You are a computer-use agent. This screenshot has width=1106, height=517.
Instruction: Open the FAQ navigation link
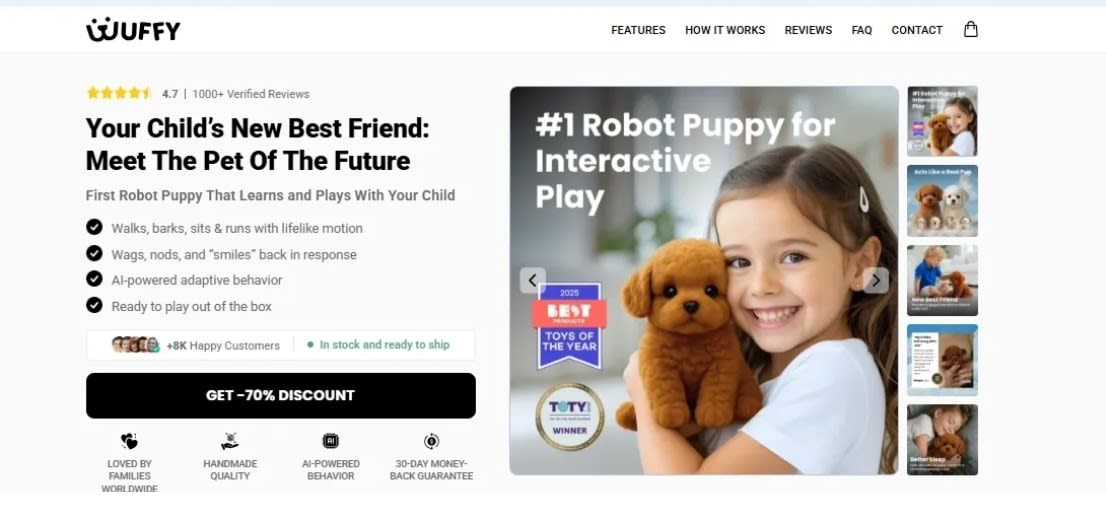[x=862, y=30]
